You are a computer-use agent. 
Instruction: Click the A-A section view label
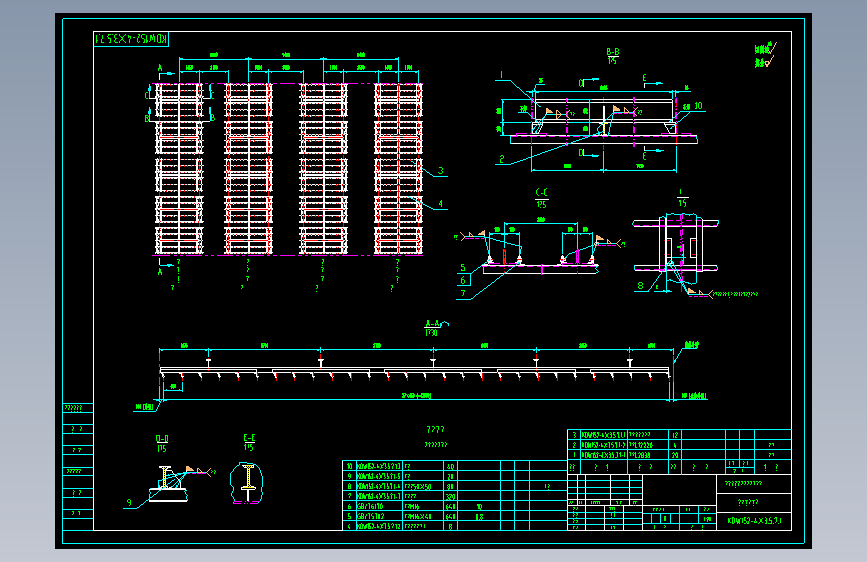pos(432,324)
